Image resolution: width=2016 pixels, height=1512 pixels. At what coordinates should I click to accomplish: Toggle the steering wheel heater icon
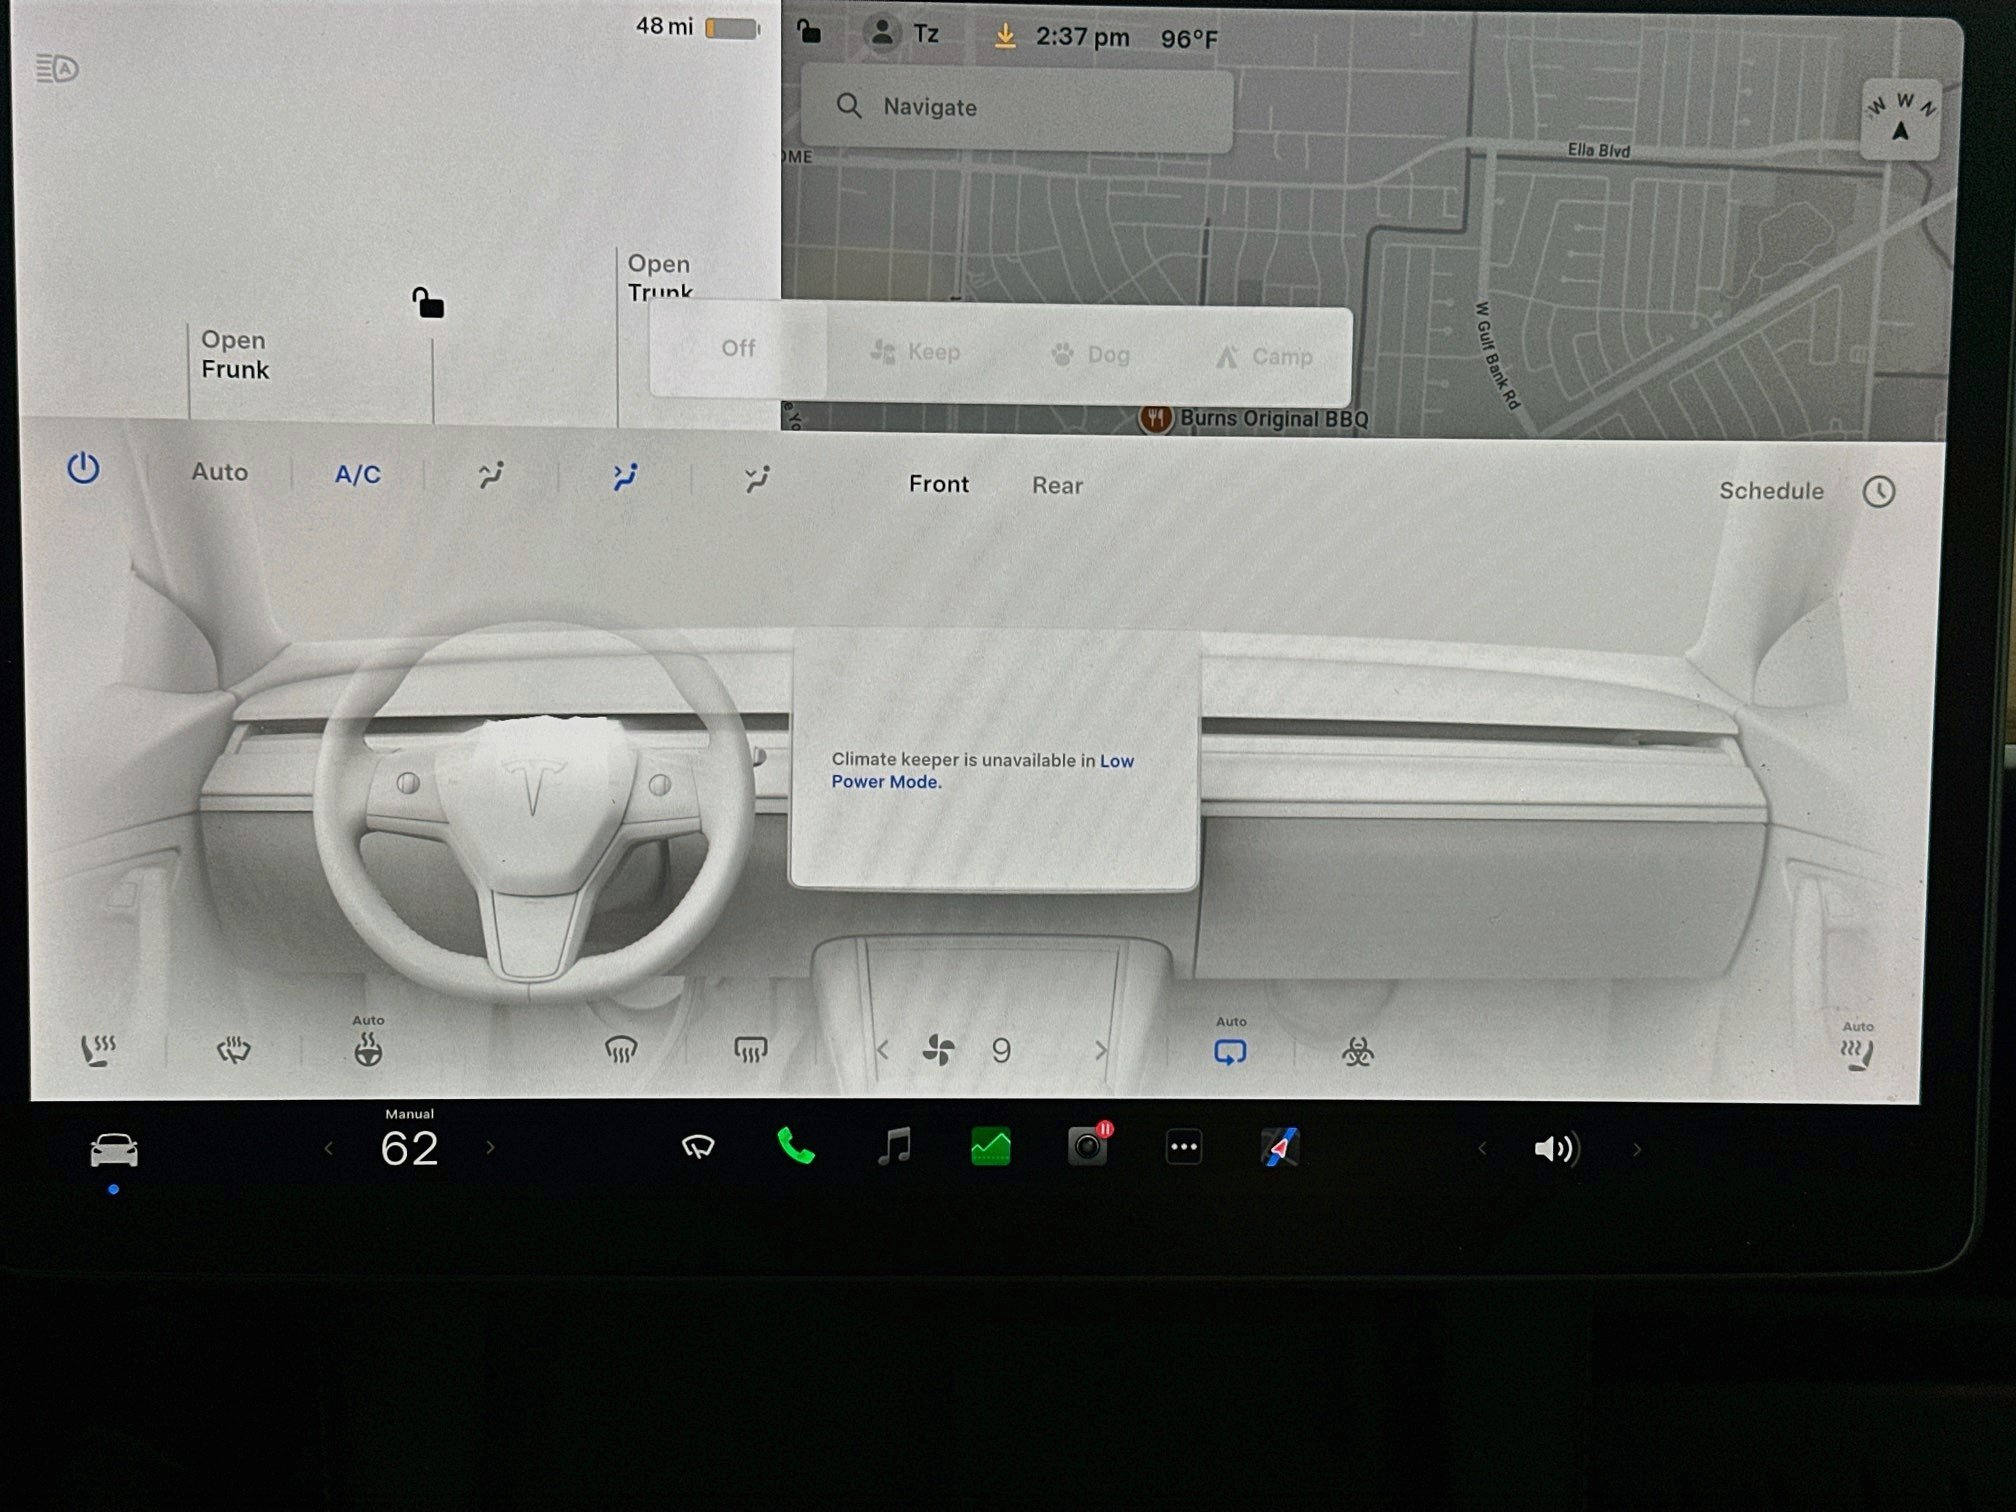[x=368, y=1050]
